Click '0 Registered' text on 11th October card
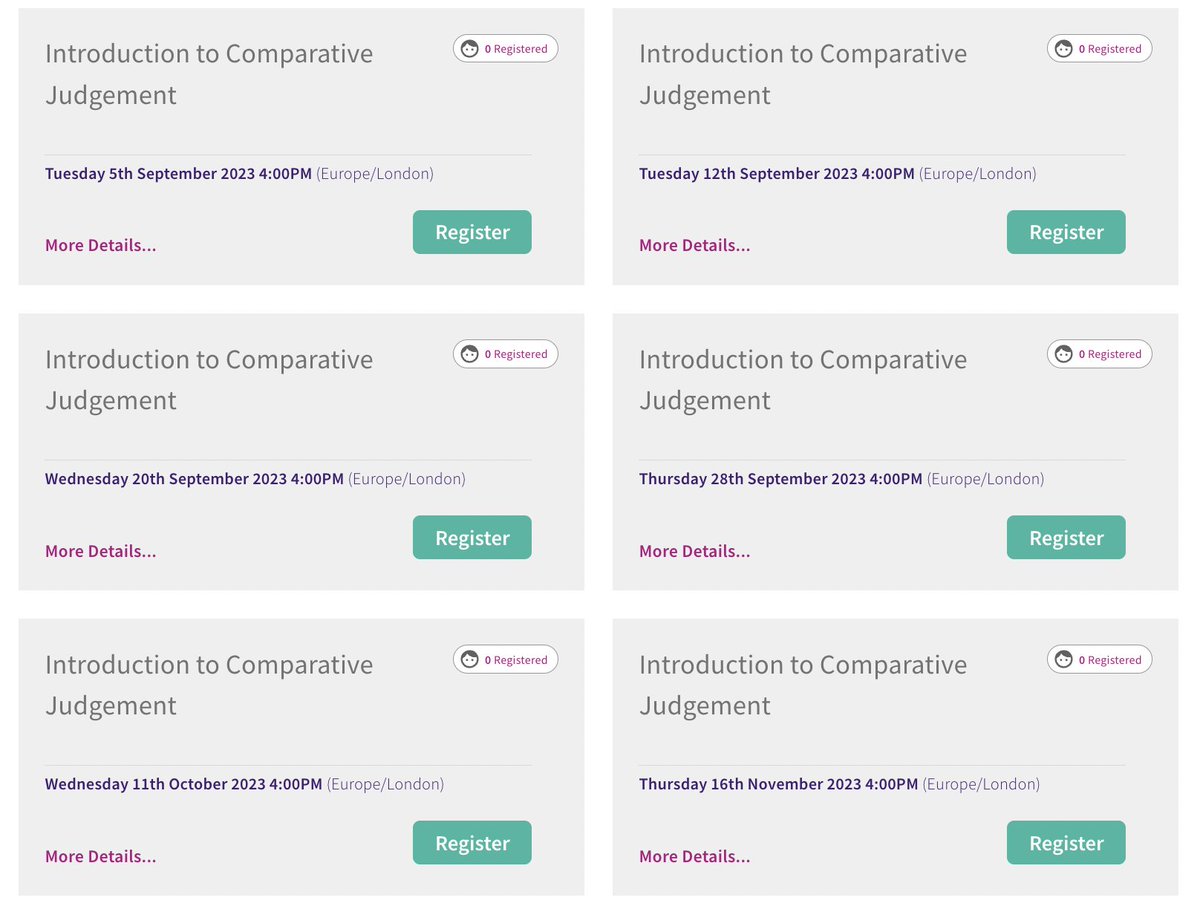Image resolution: width=1200 pixels, height=909 pixels. [516, 660]
